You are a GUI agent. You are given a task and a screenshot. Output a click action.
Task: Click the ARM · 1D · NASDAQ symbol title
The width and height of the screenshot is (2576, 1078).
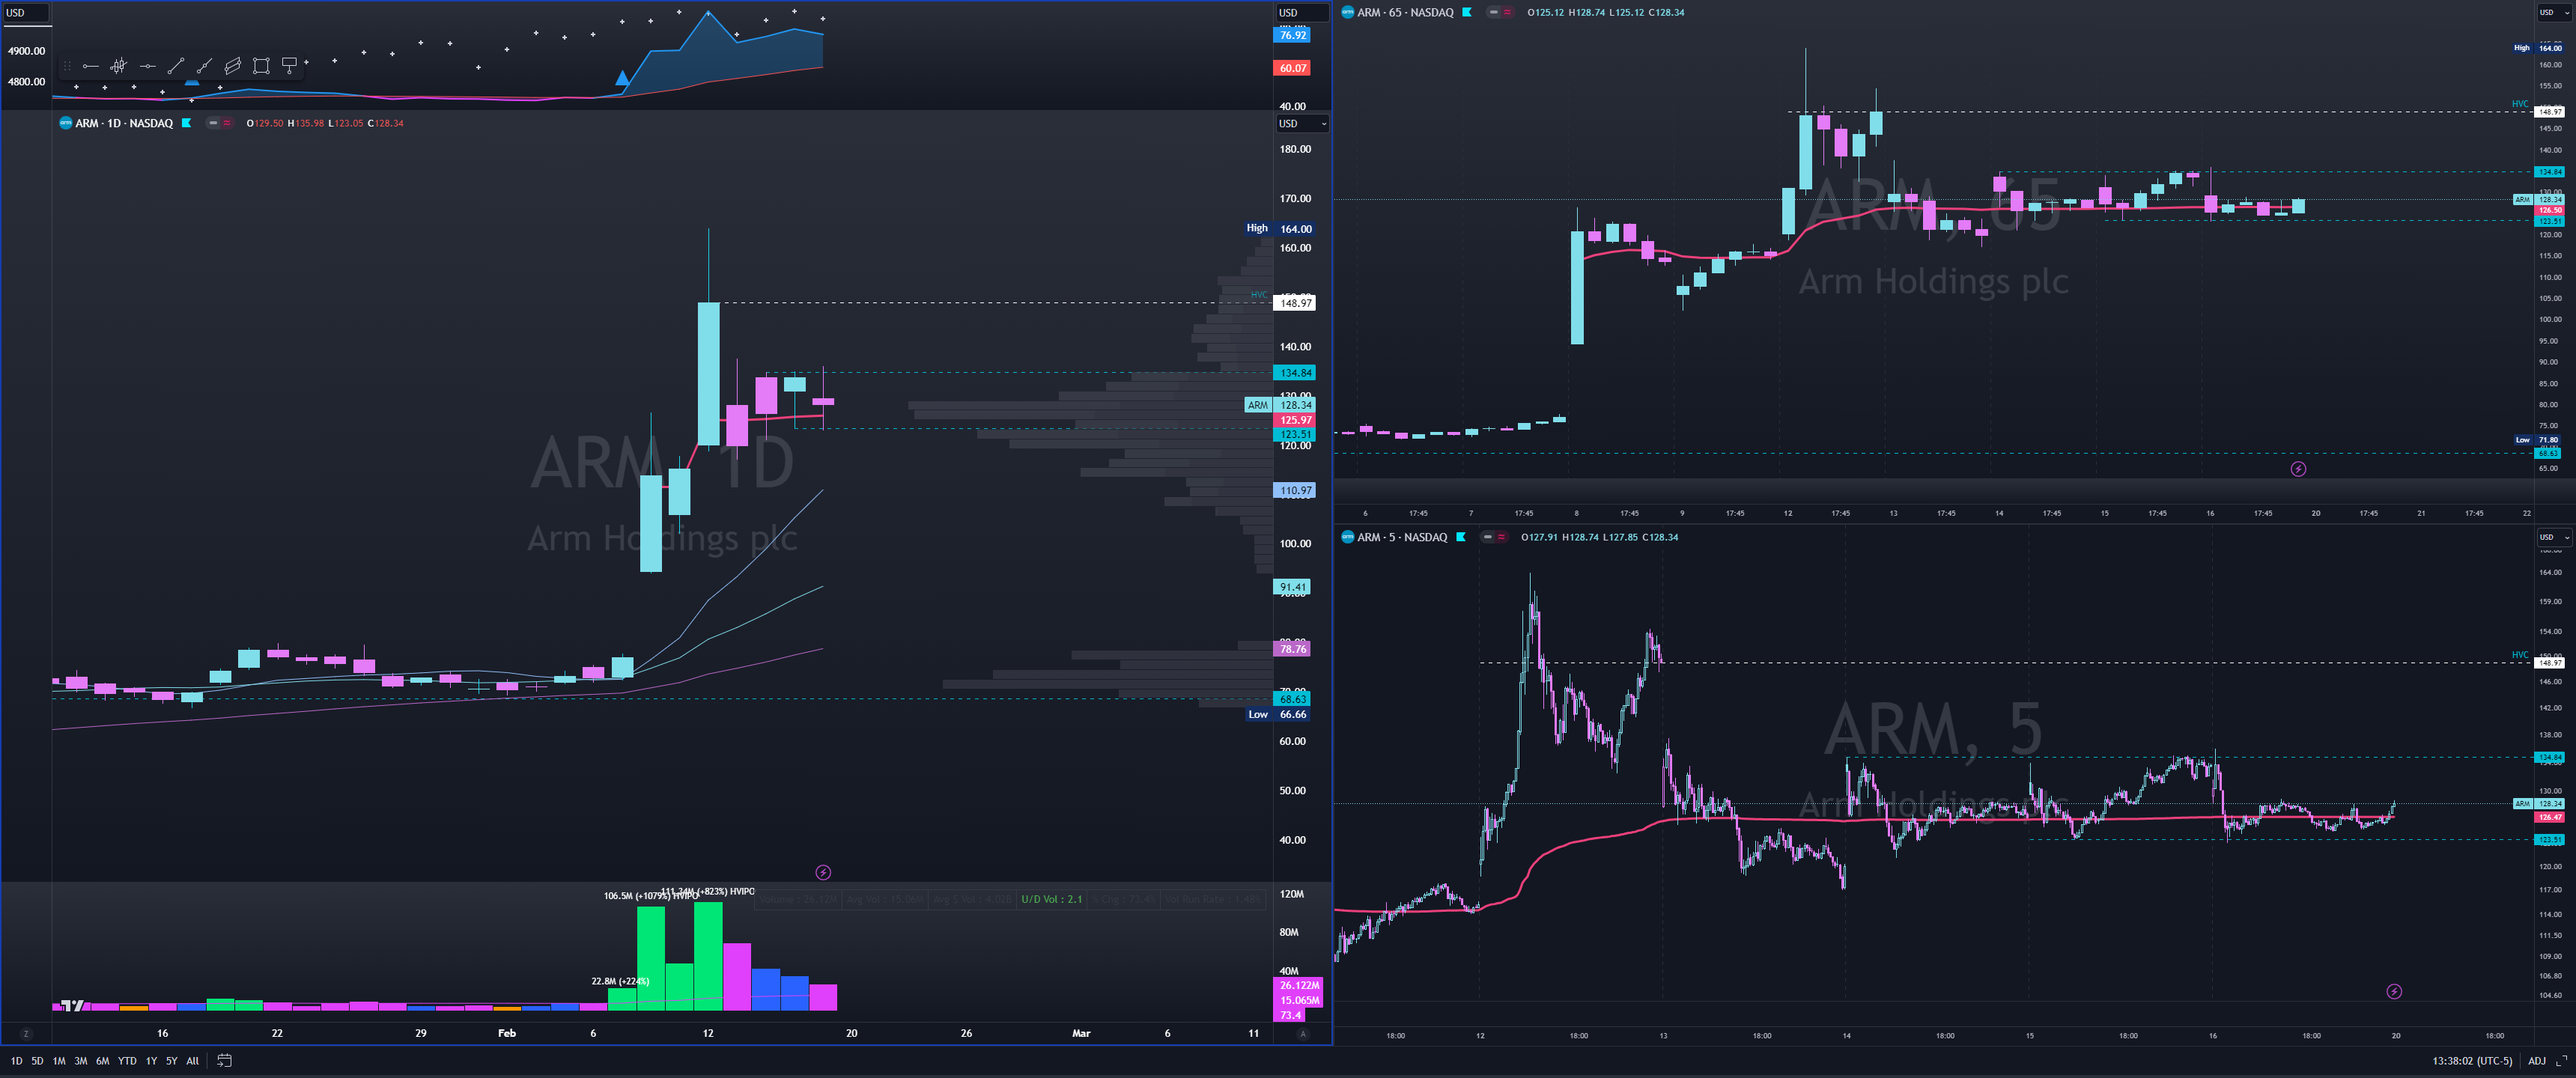pyautogui.click(x=124, y=123)
